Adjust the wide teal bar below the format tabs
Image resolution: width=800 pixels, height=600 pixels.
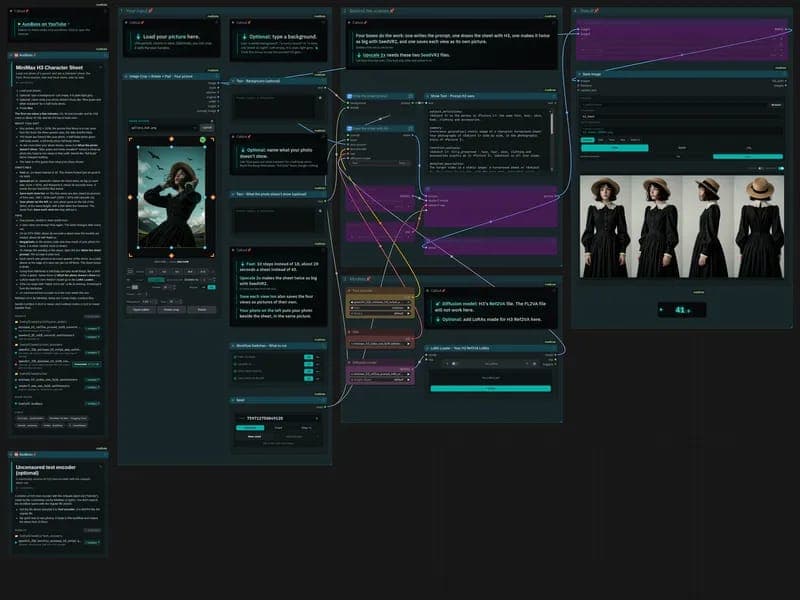tap(615, 147)
